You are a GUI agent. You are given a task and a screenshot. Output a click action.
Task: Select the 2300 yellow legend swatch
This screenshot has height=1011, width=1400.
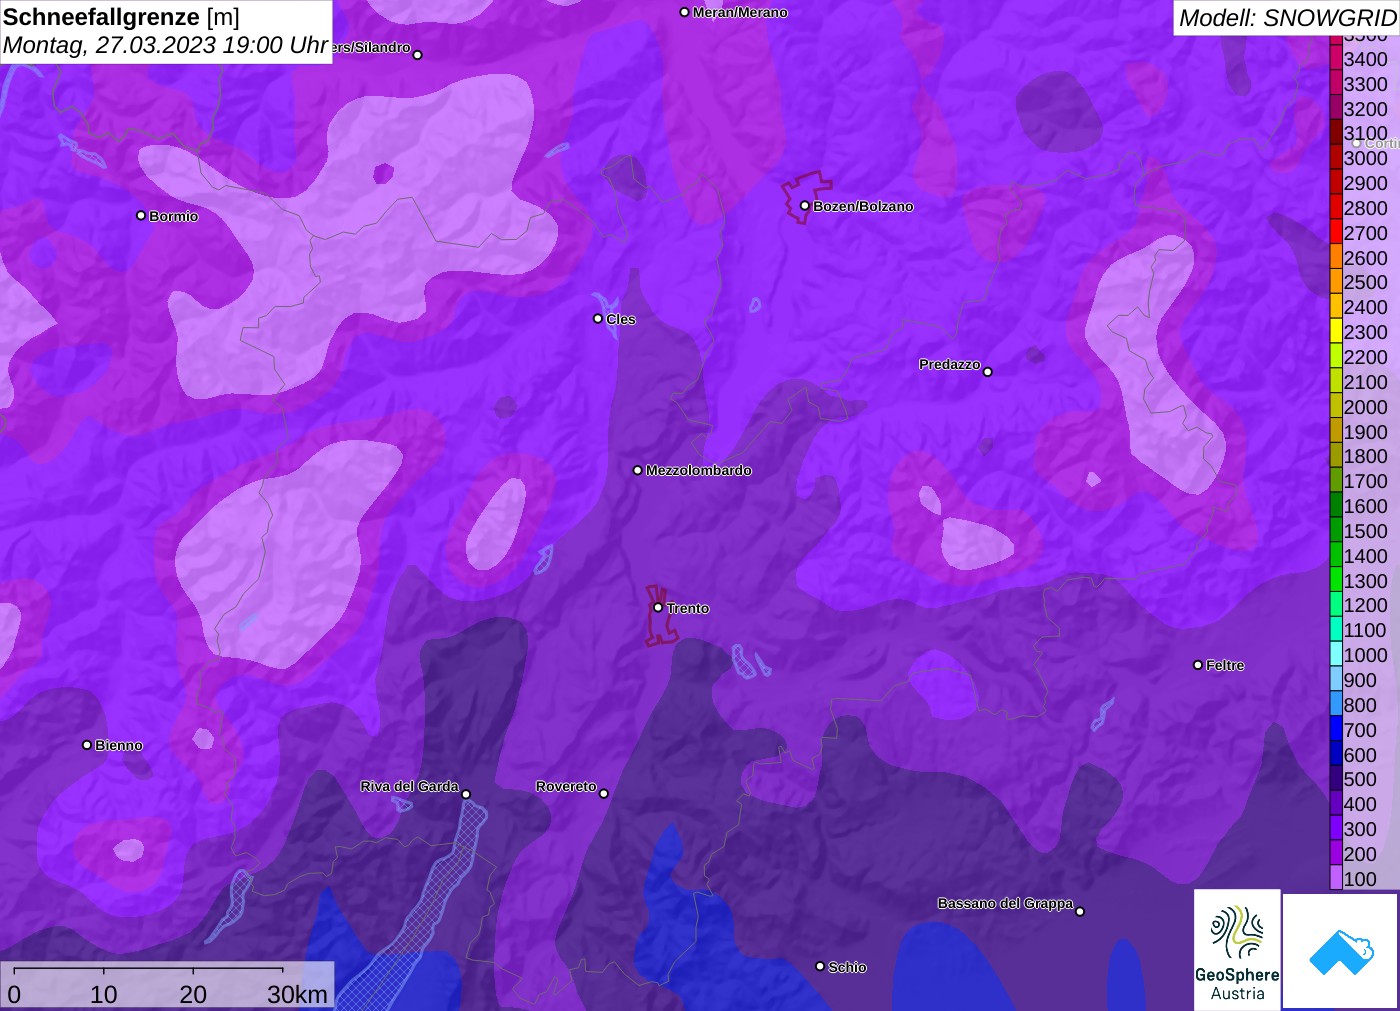[x=1336, y=332]
